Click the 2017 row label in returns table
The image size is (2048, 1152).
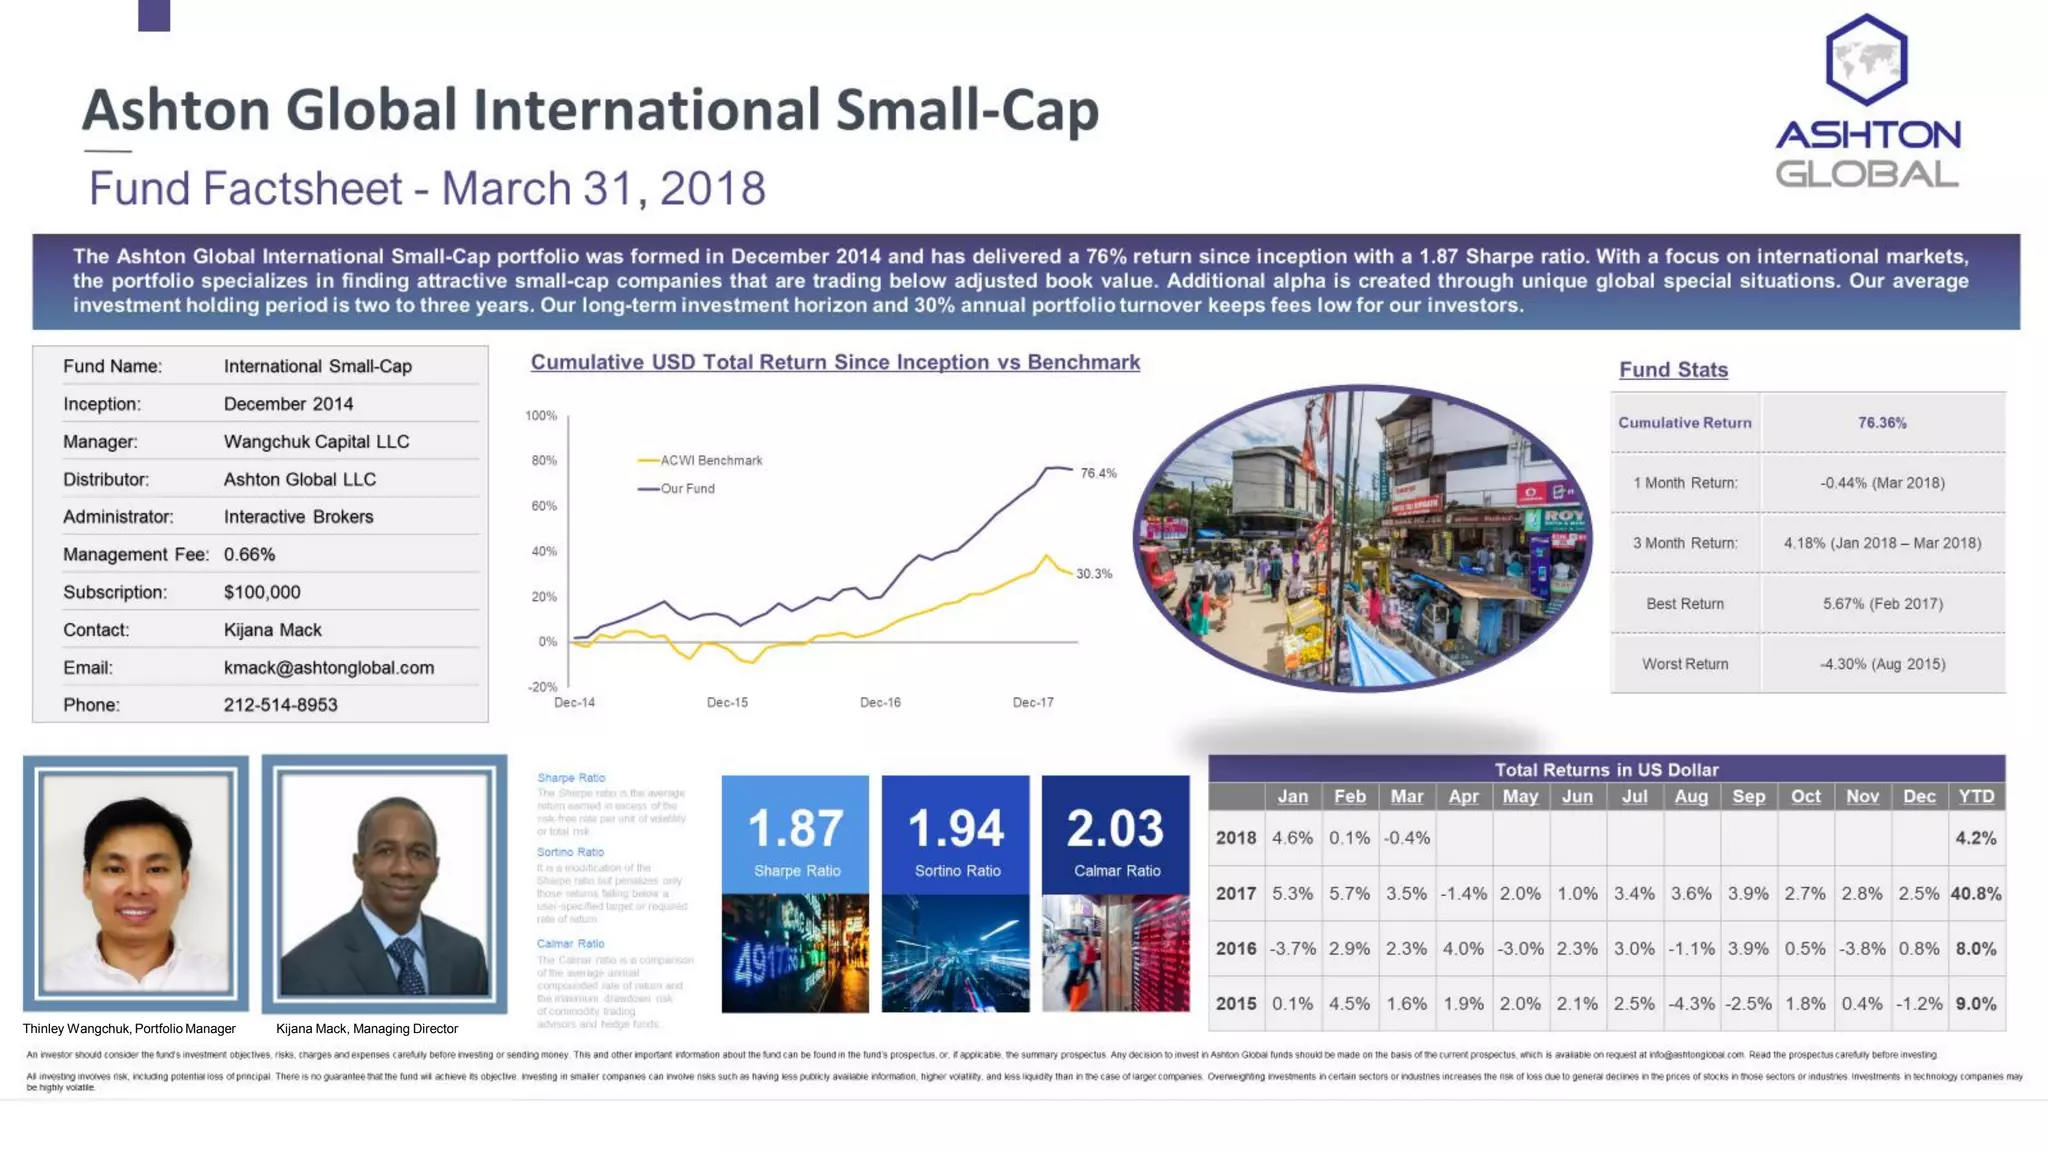pos(1236,894)
